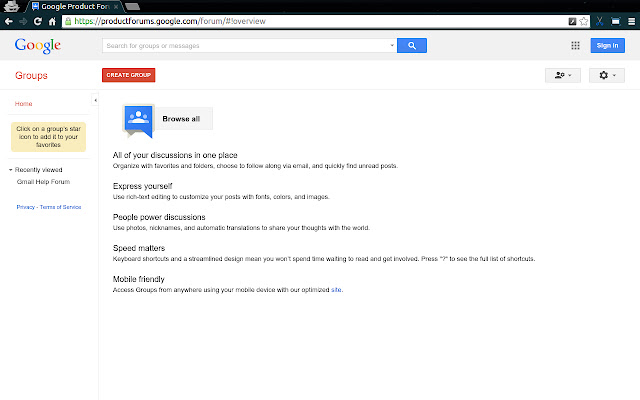Open the optimized mobile site link

[336, 290]
